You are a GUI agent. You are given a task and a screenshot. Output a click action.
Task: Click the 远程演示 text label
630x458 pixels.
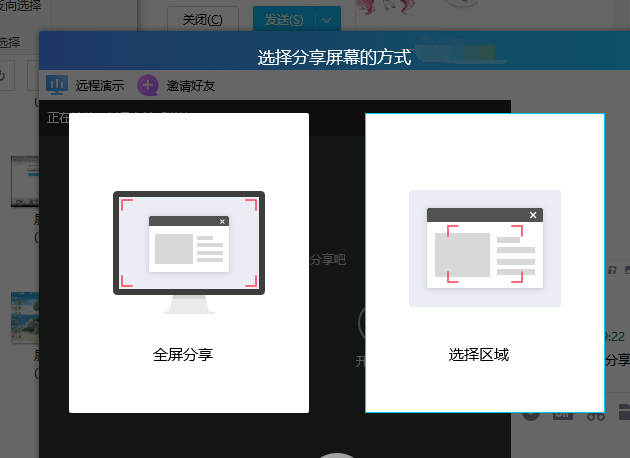(100, 86)
